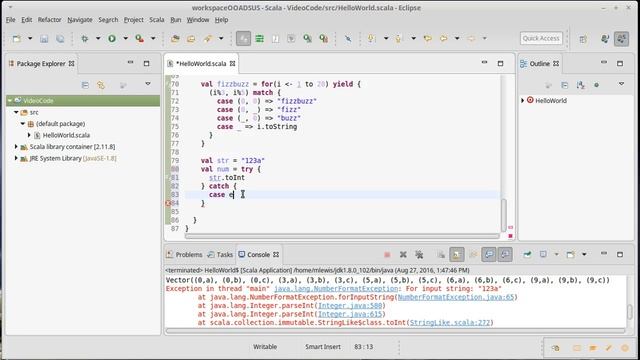Open the Next Annotation dropdown arrow
640x360 pixels.
[x=386, y=39]
